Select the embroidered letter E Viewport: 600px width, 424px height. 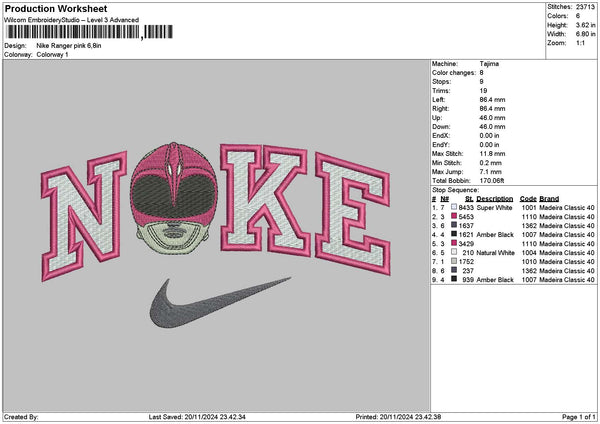pyautogui.click(x=353, y=214)
